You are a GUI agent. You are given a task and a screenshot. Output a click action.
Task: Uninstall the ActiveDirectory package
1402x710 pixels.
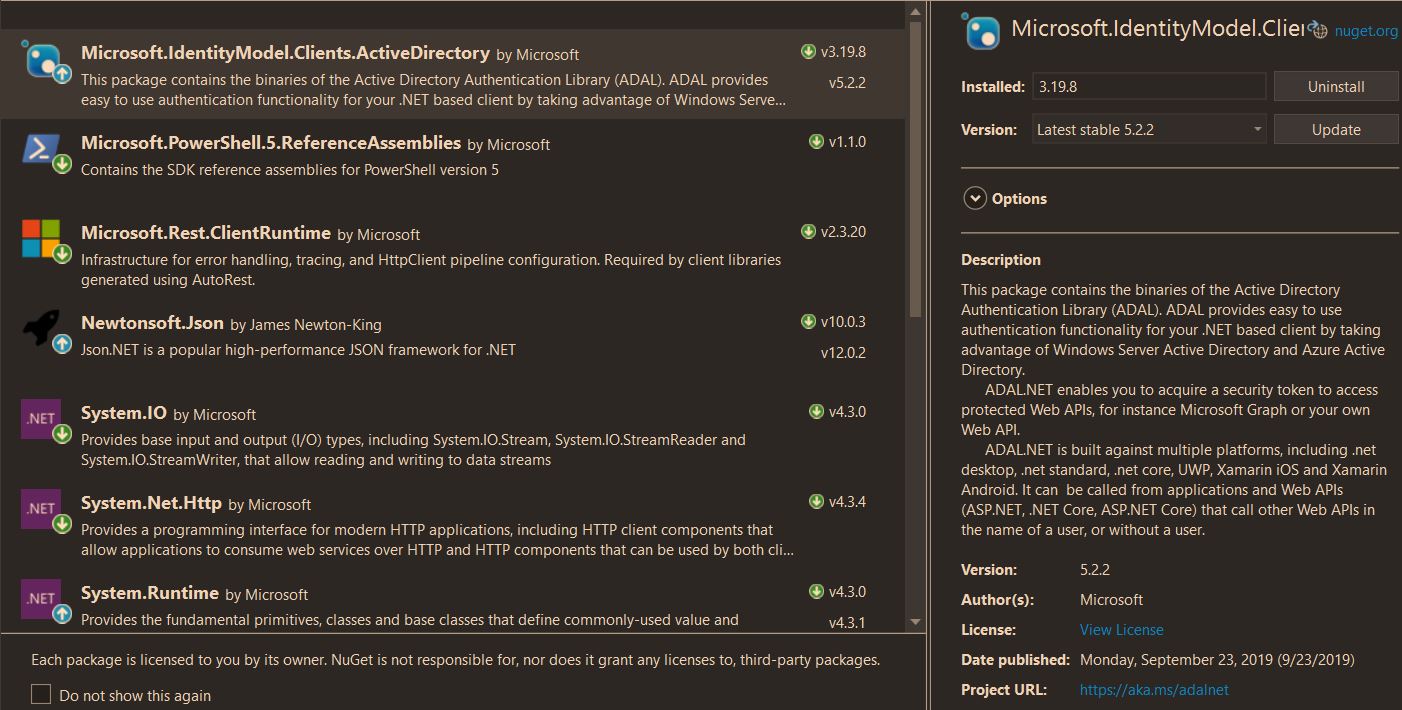(1336, 86)
